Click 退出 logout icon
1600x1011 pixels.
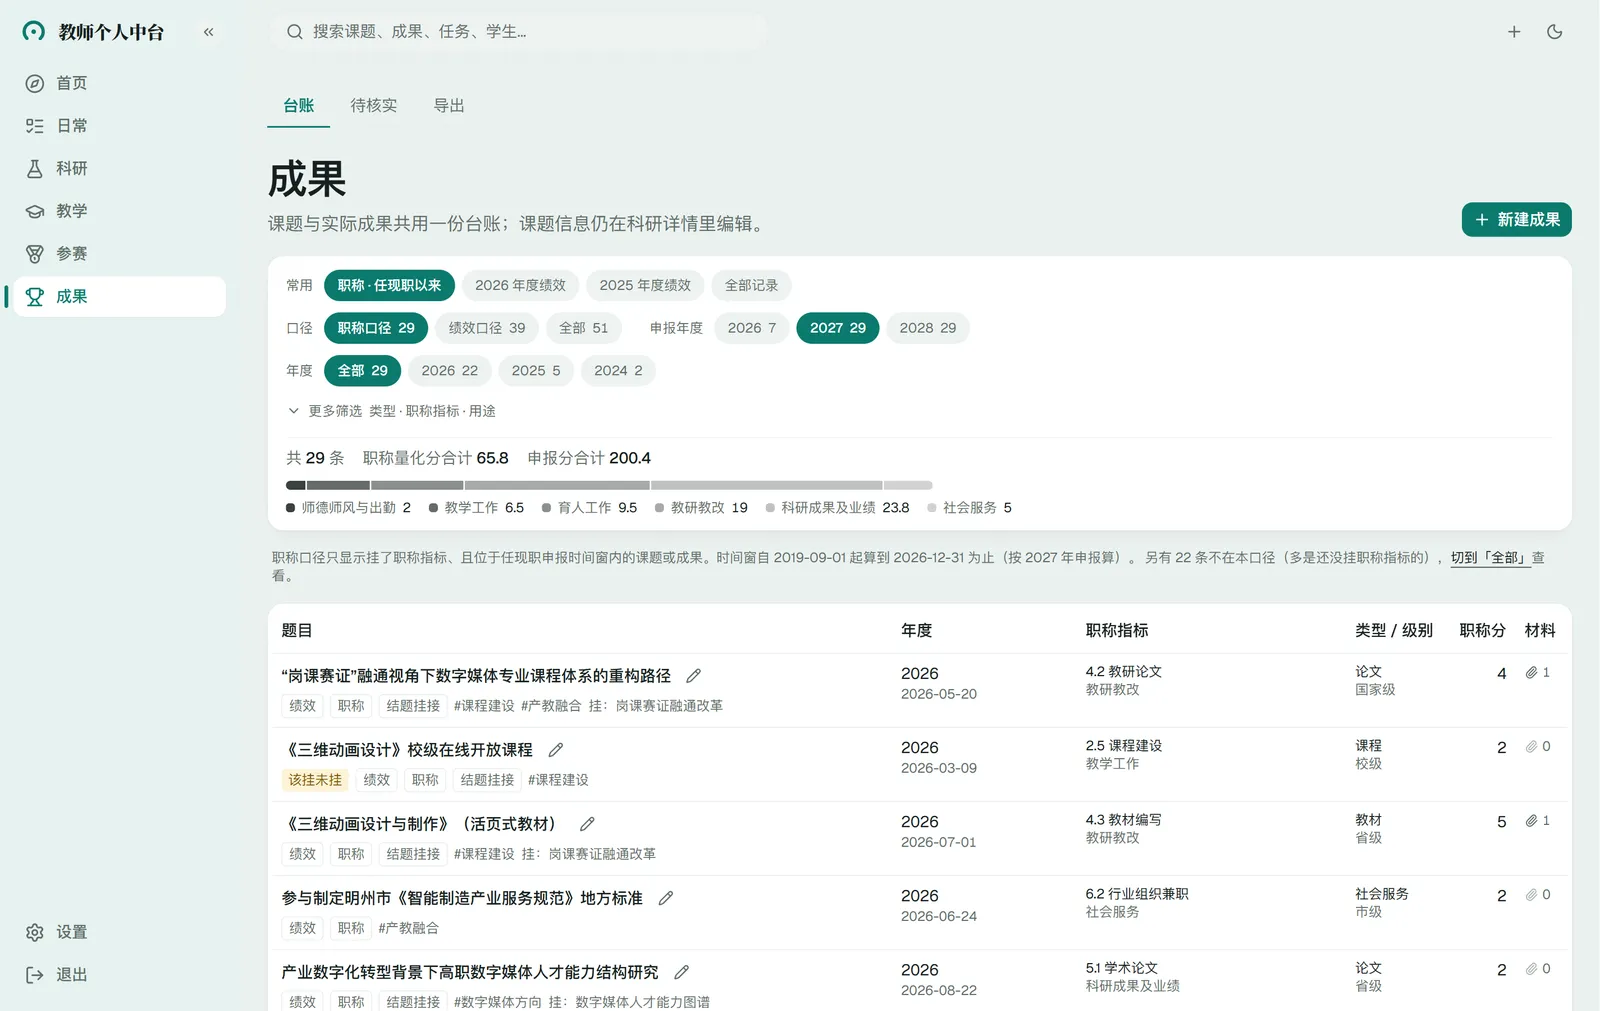[x=35, y=975]
